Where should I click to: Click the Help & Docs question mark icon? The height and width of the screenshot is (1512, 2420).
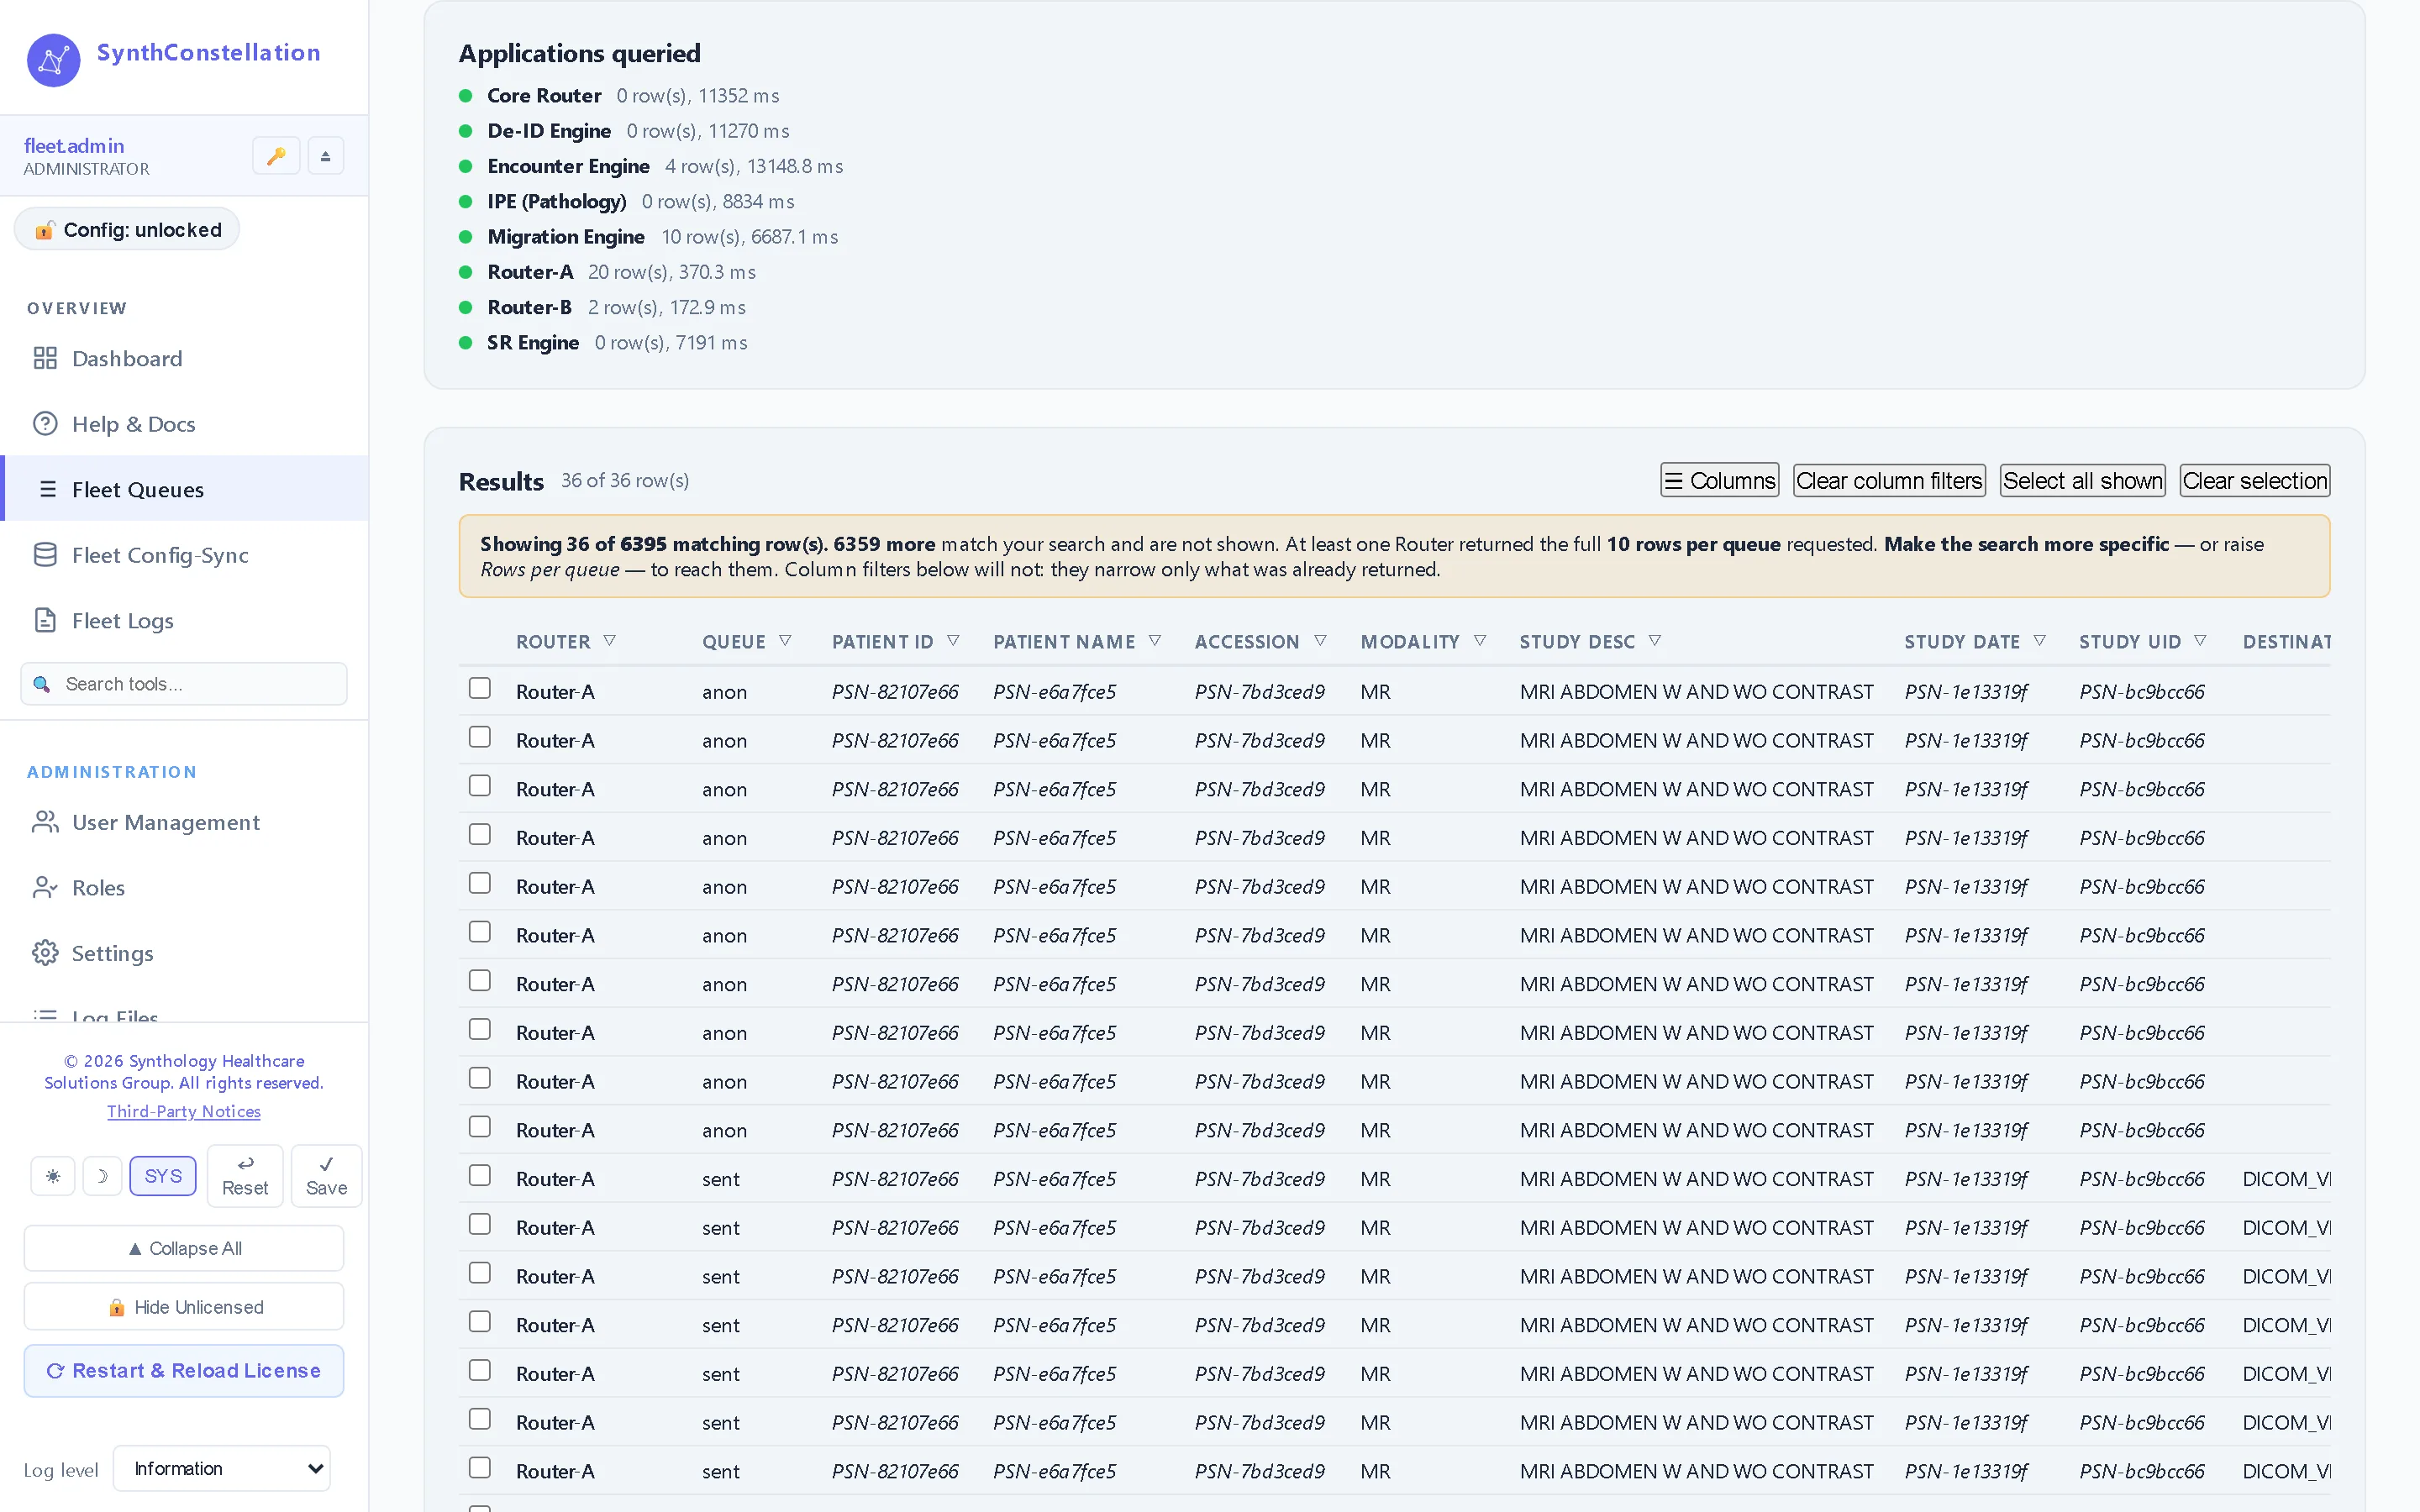(x=45, y=423)
